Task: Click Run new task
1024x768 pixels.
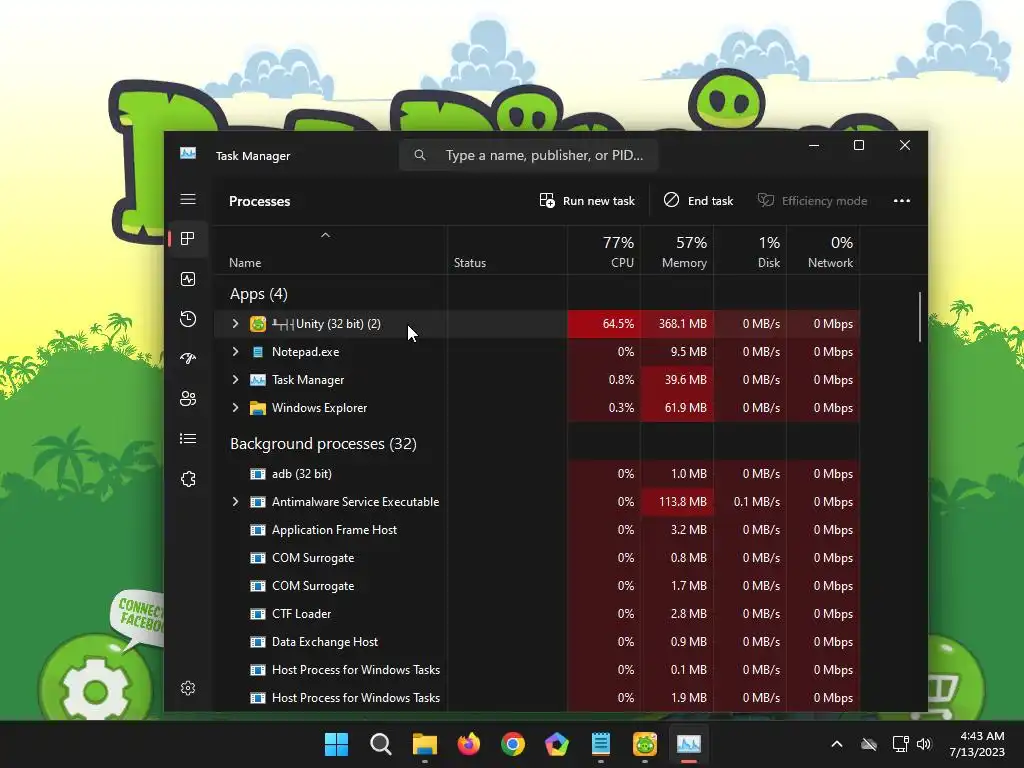Action: pos(587,201)
